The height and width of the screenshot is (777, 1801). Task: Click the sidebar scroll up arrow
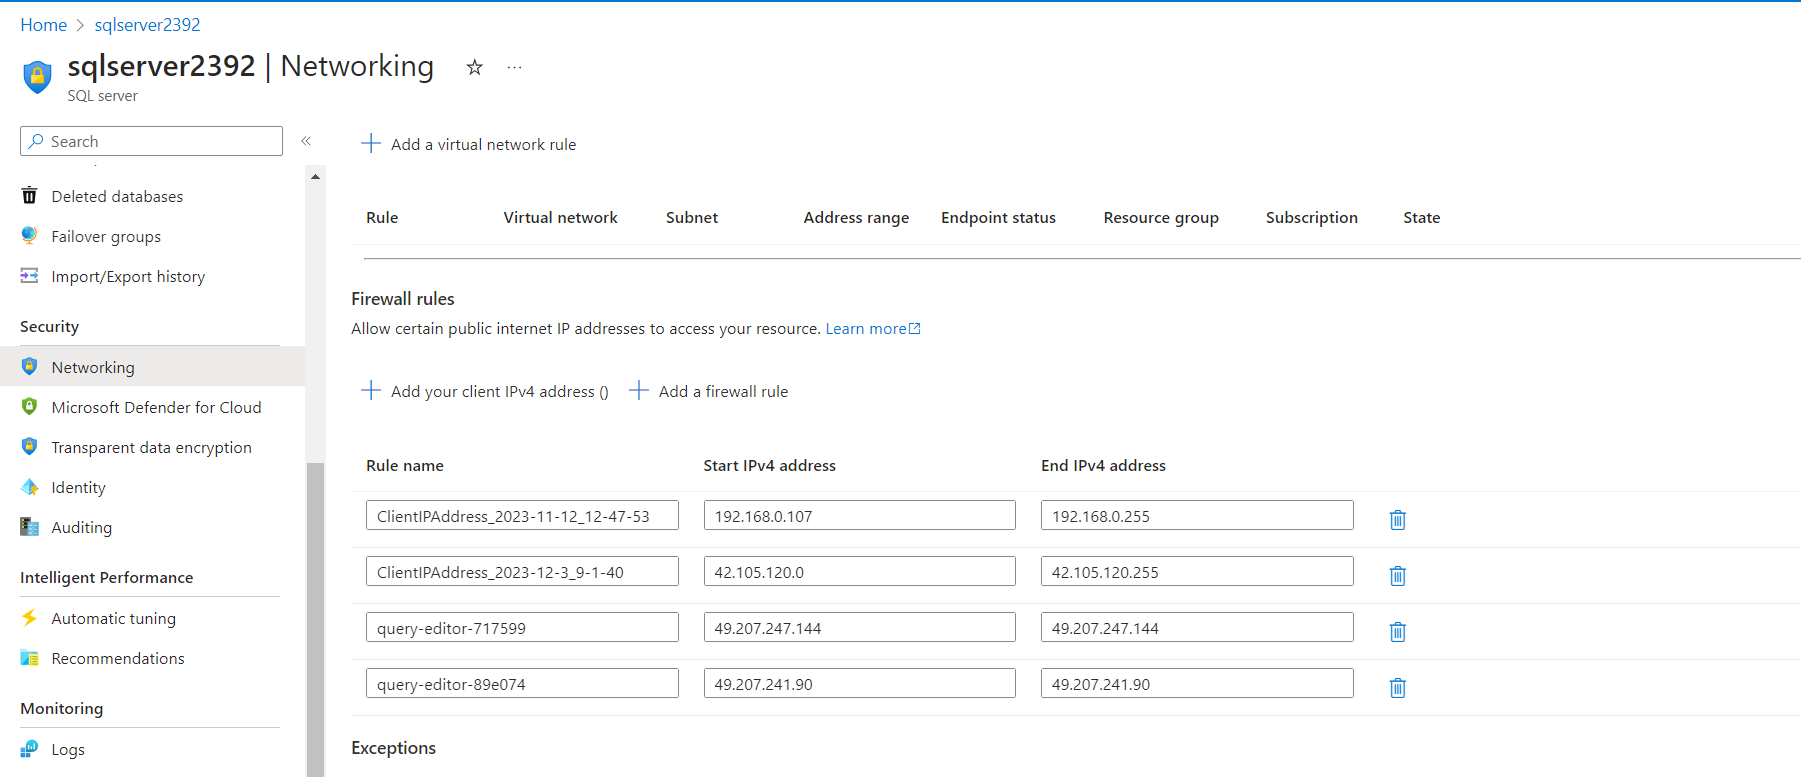[315, 176]
